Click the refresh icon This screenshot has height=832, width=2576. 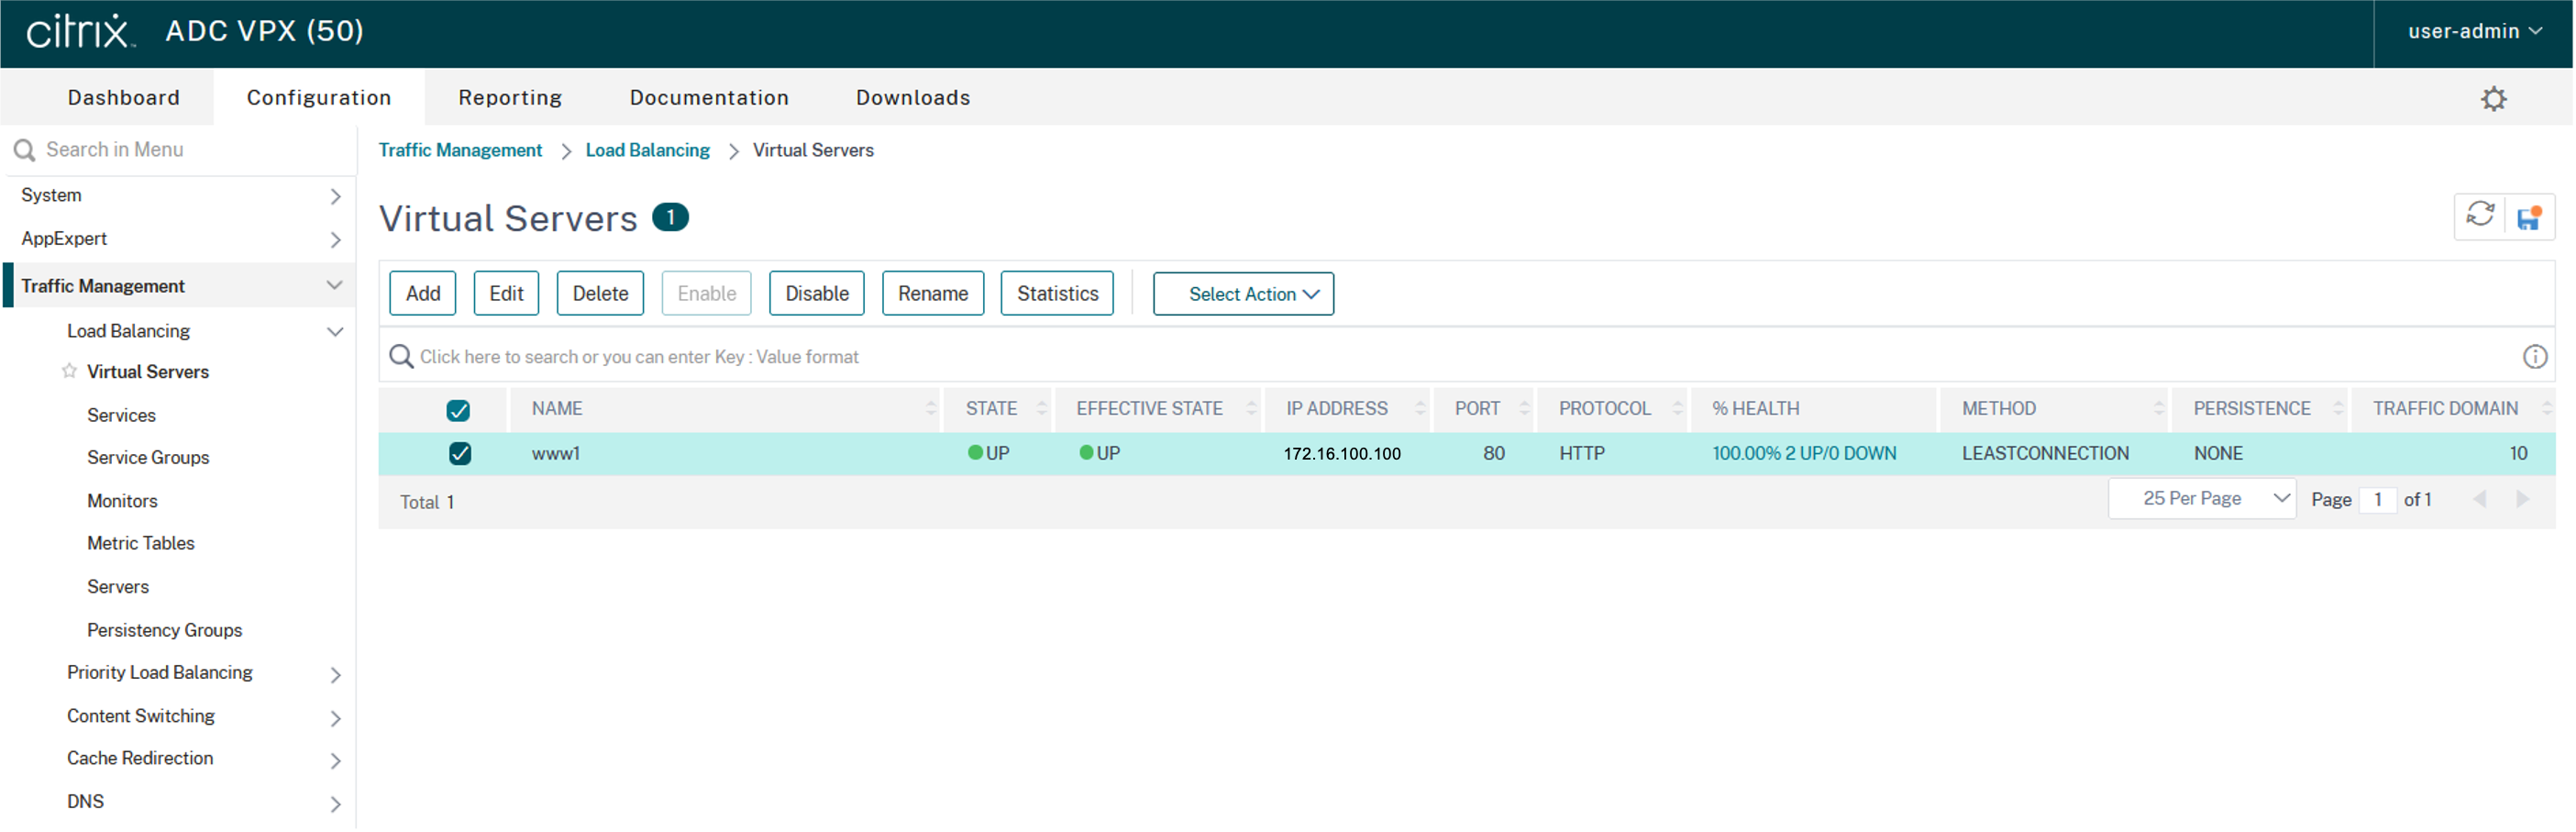pyautogui.click(x=2479, y=215)
